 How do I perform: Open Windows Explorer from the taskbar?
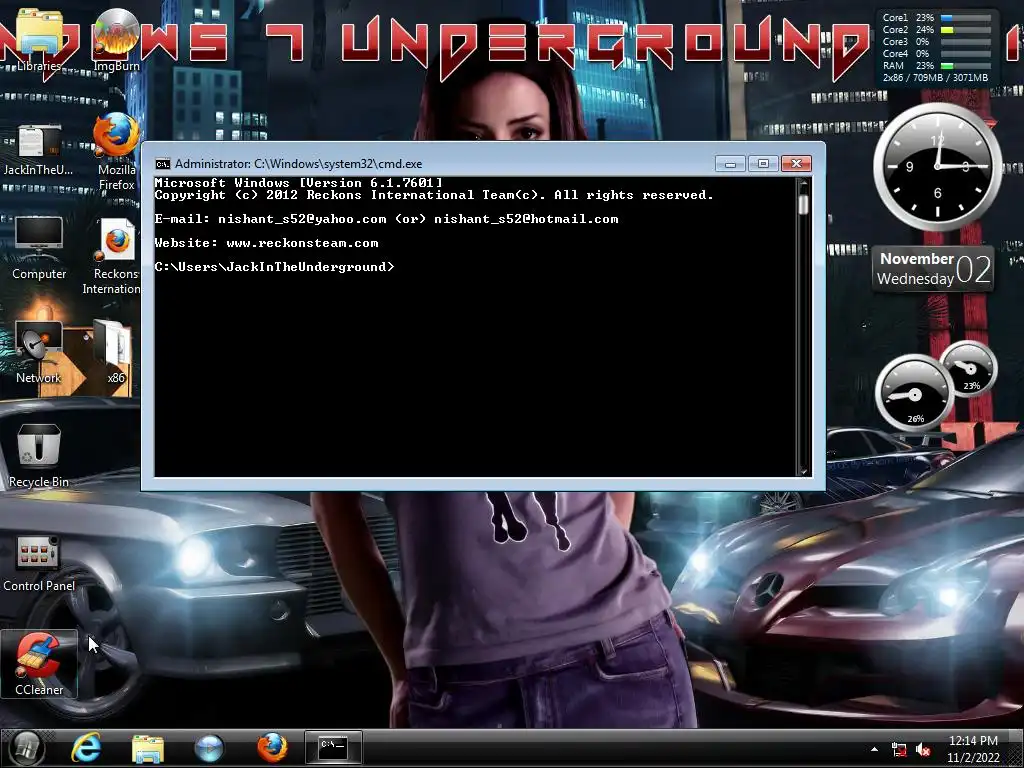tap(148, 748)
